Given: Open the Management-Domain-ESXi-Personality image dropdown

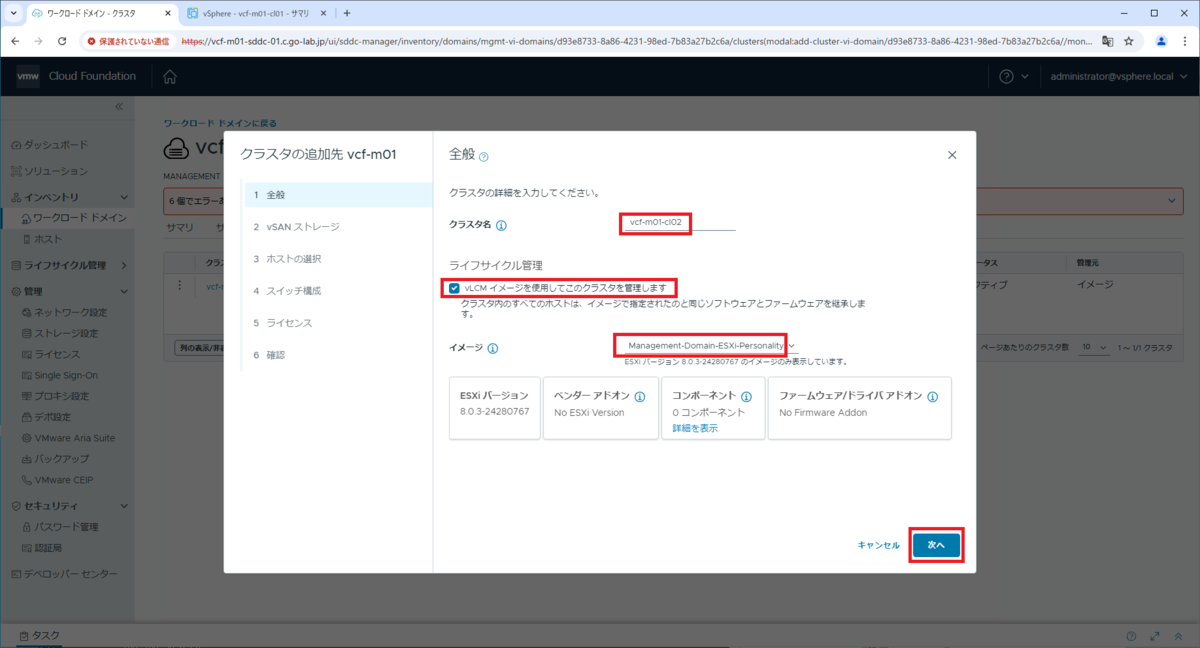Looking at the screenshot, I should point(710,345).
